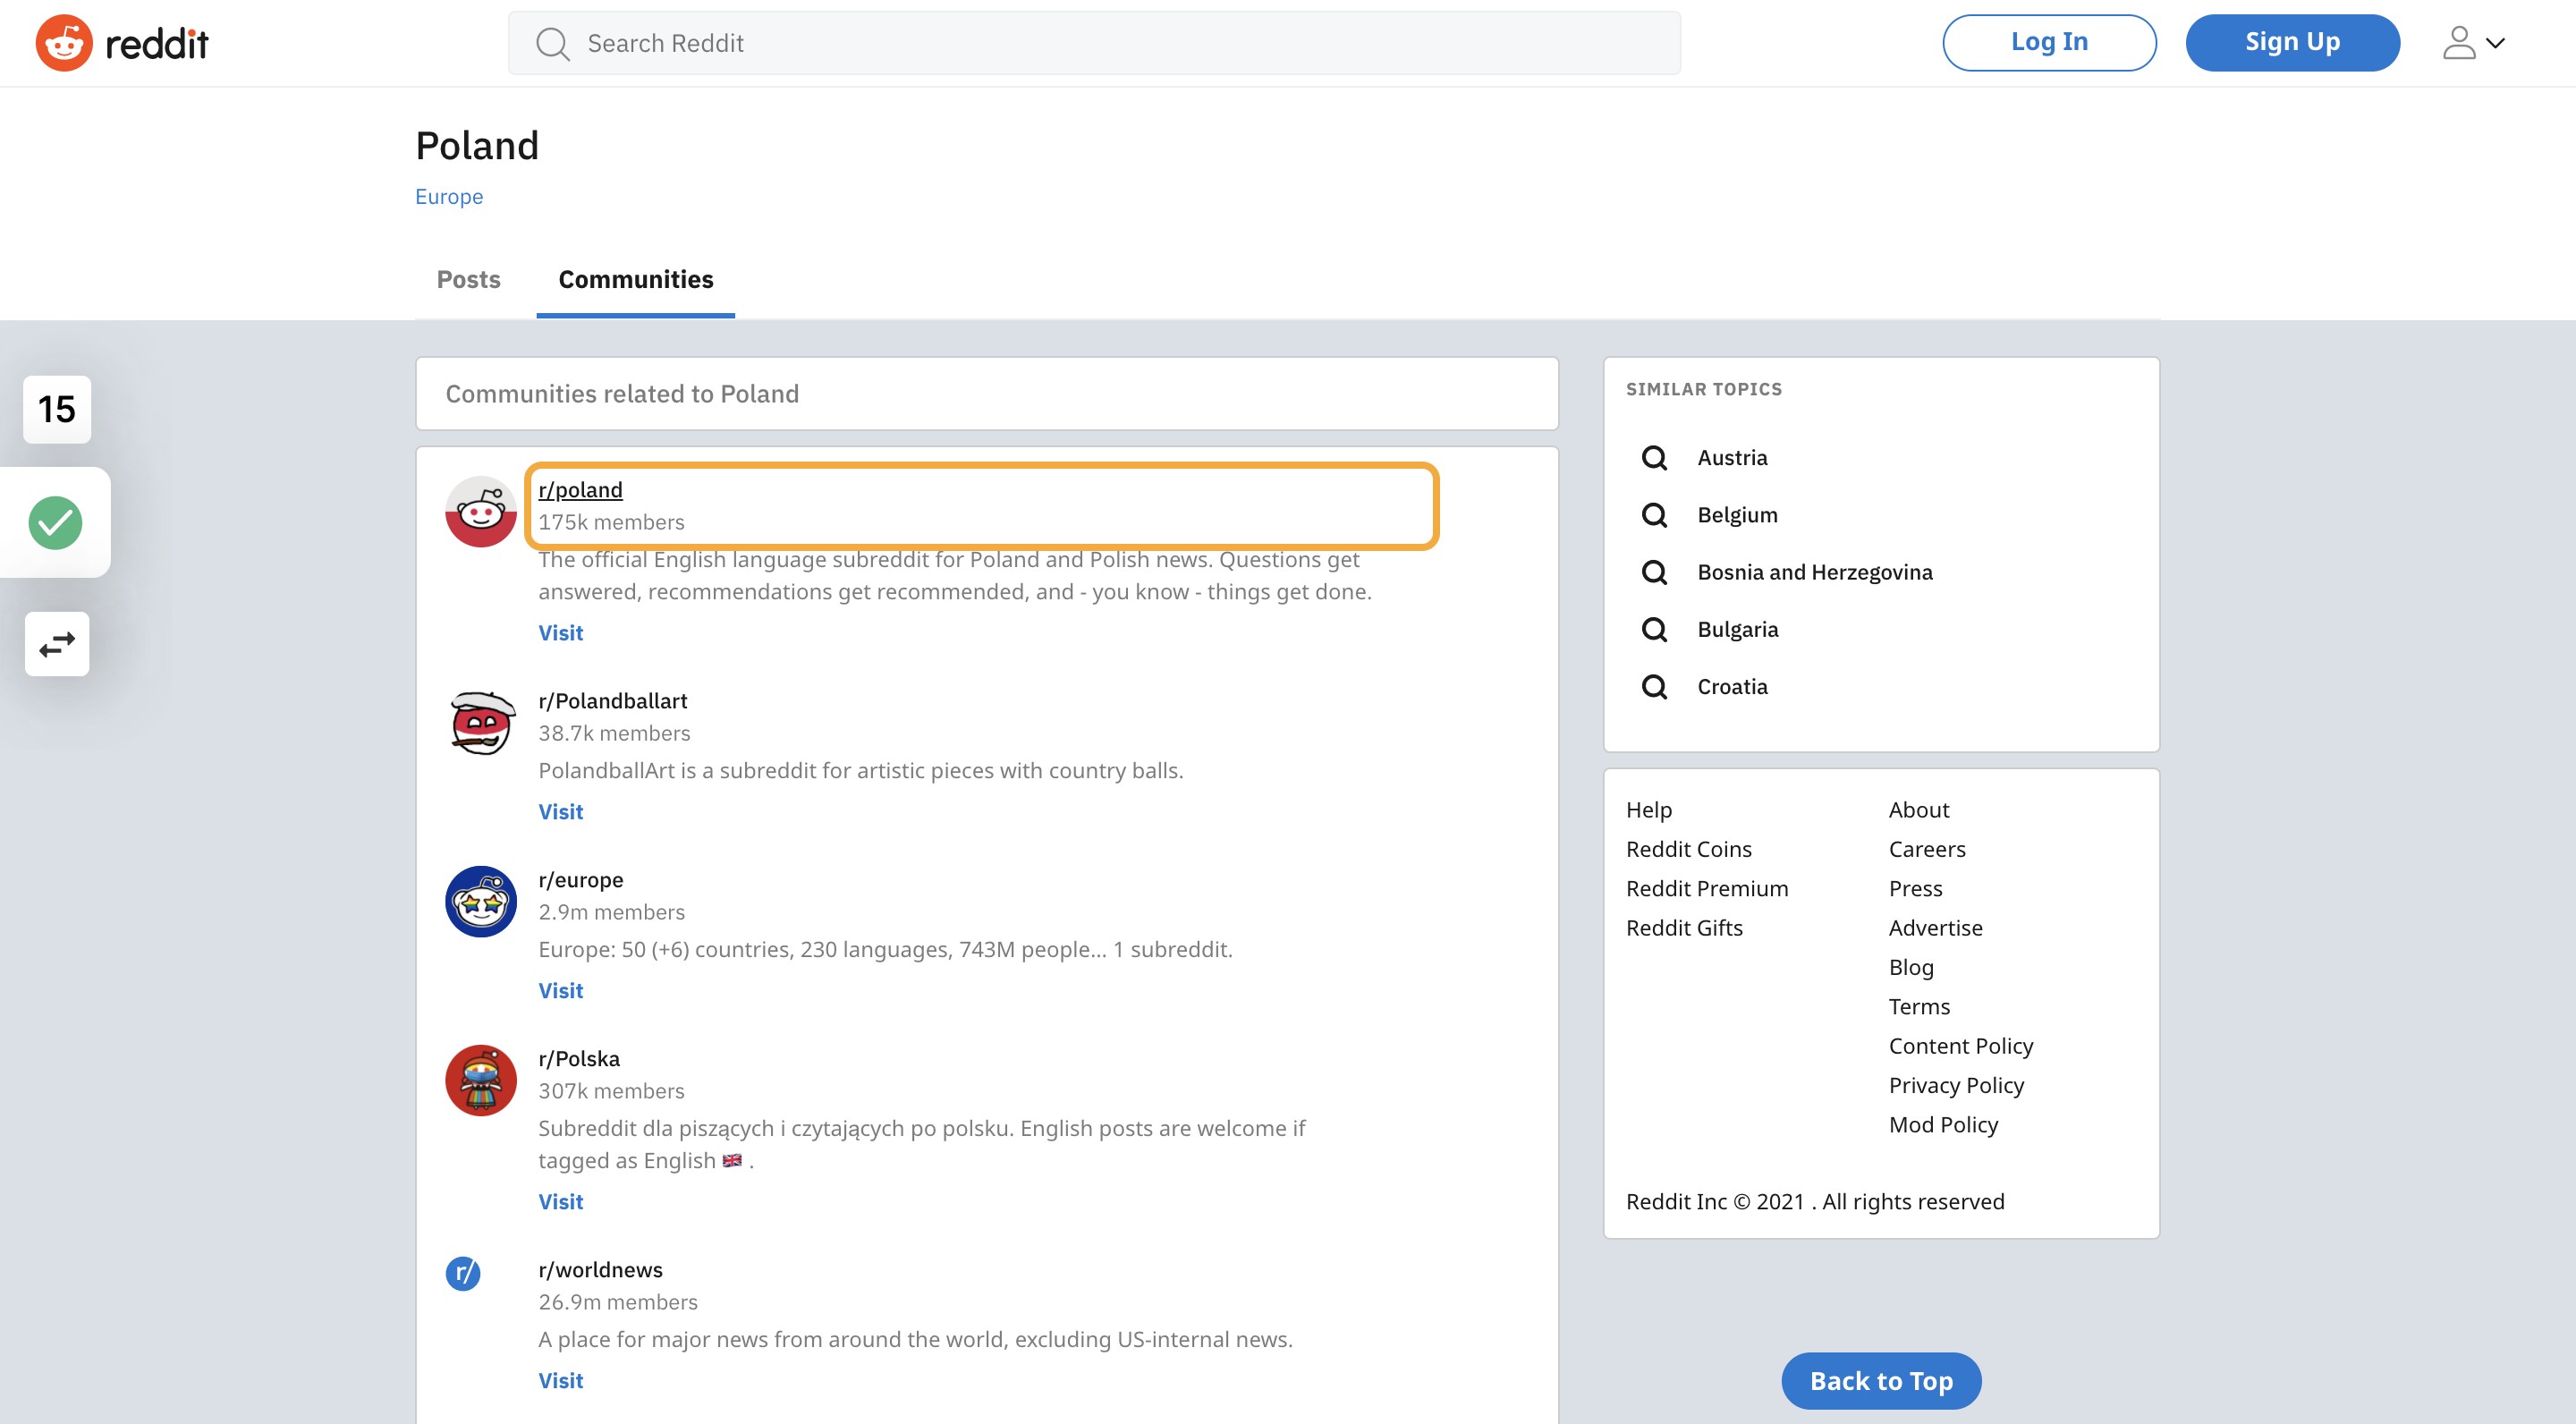Click the search icon beside Austria
Screen dimensions: 2576x1424
(x=1654, y=458)
